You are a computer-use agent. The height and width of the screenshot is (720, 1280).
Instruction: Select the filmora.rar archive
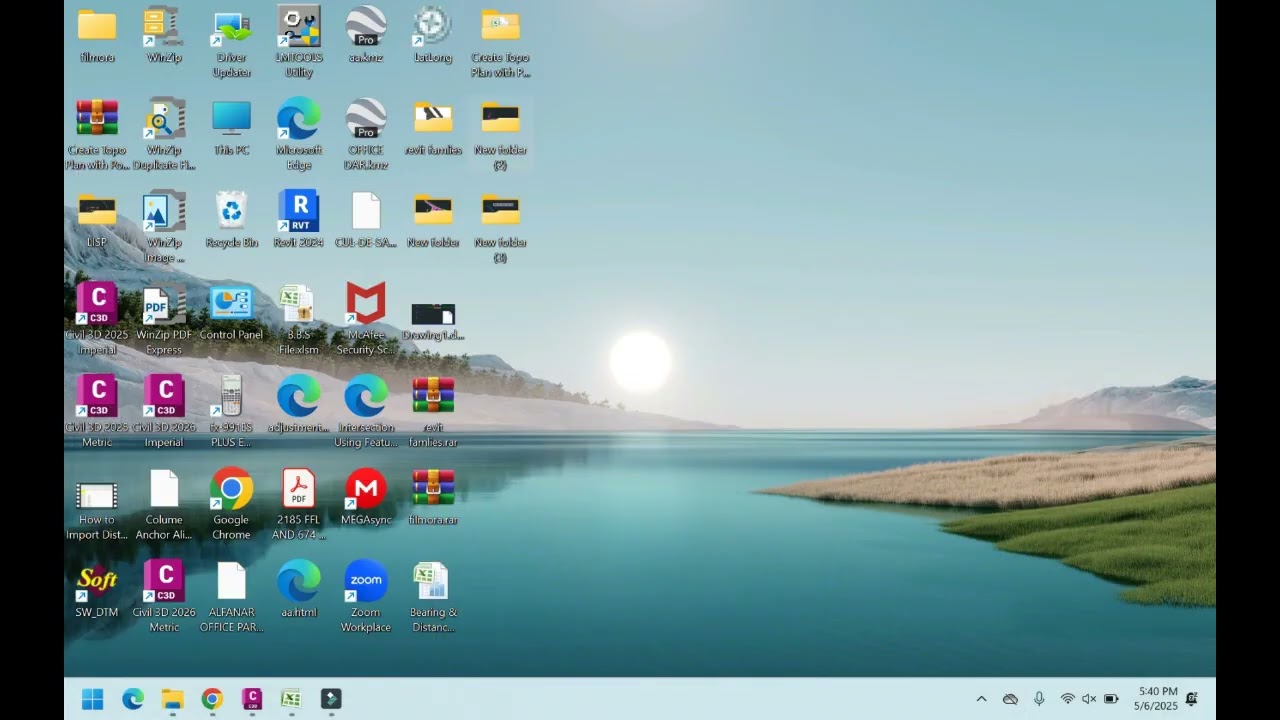[x=433, y=497]
